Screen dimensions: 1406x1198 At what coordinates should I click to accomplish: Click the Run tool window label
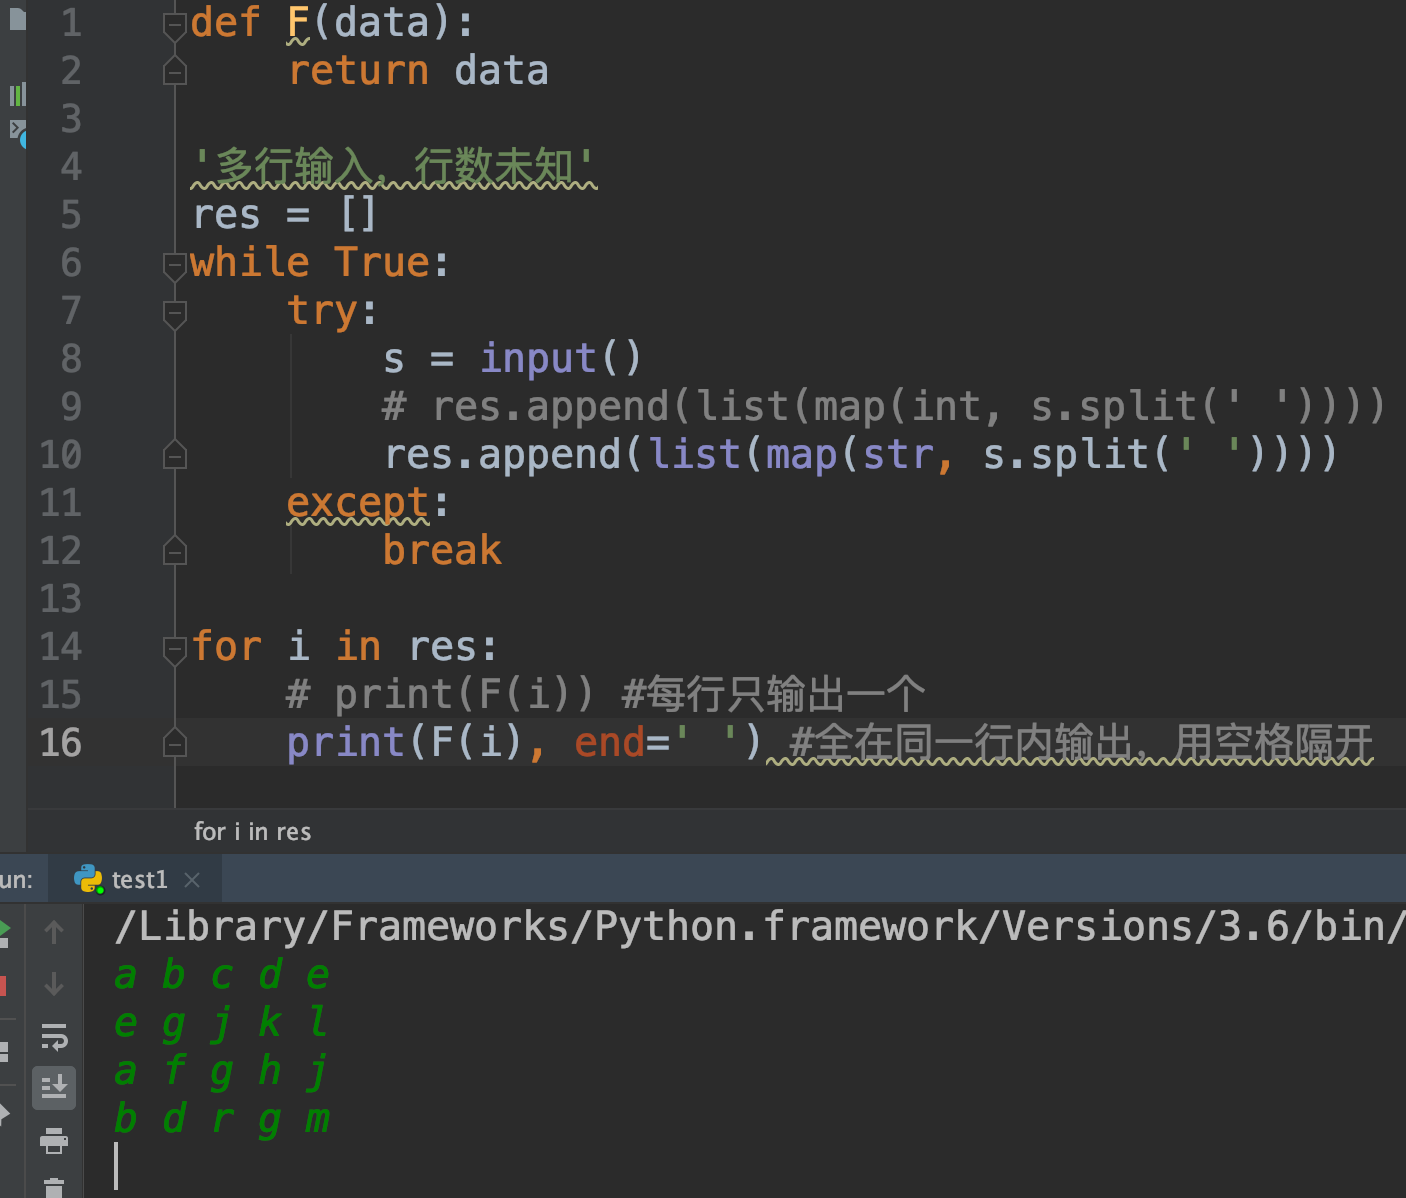(x=13, y=879)
